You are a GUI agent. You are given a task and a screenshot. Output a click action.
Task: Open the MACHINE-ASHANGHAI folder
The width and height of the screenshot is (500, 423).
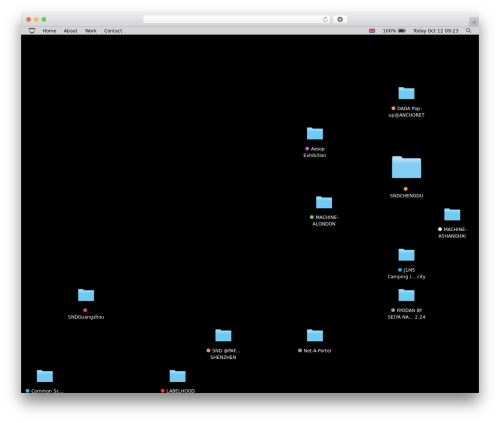point(452,214)
